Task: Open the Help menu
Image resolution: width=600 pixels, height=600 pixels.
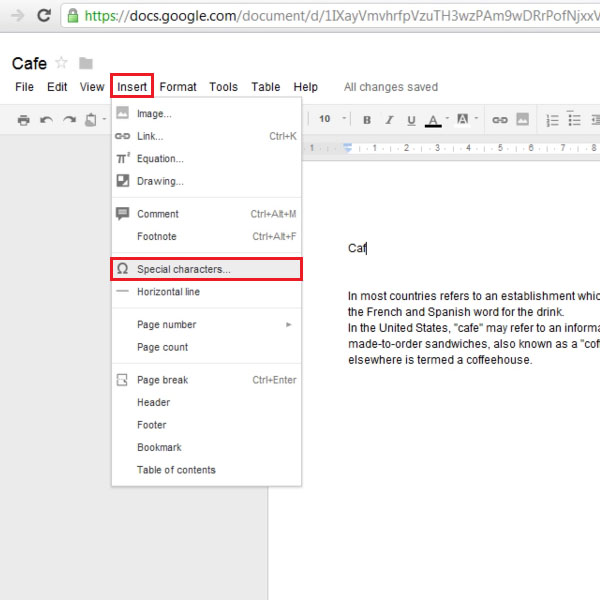Action: point(305,87)
